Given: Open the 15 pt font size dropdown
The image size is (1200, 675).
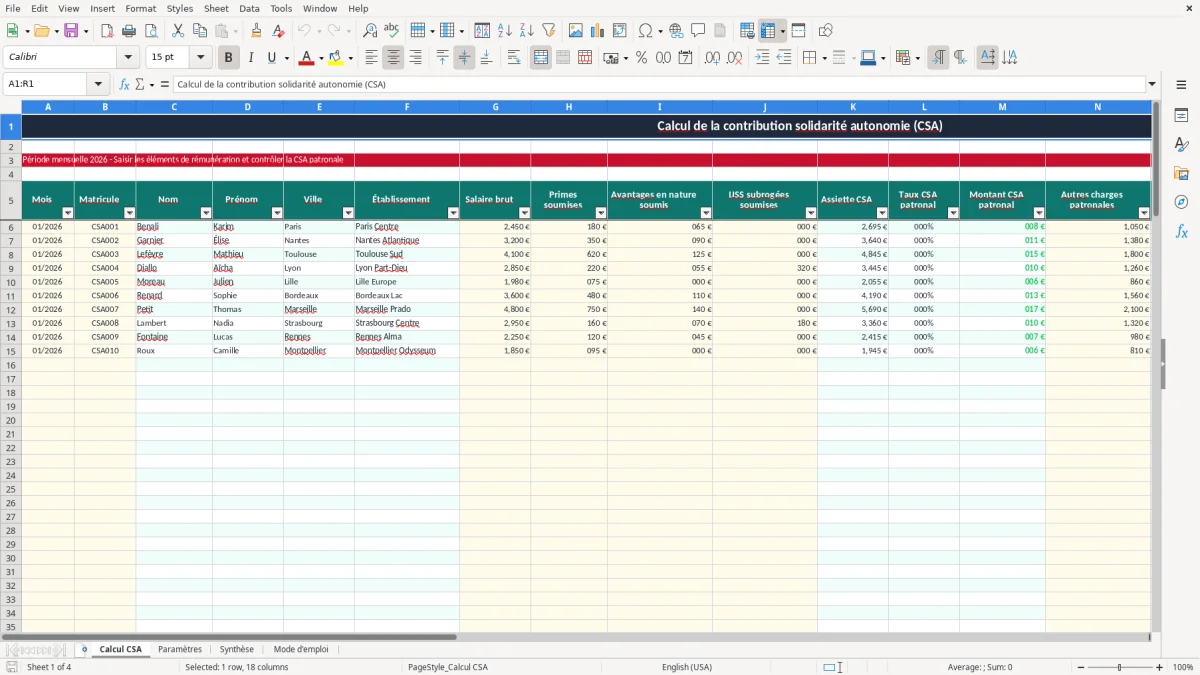Looking at the screenshot, I should 200,58.
